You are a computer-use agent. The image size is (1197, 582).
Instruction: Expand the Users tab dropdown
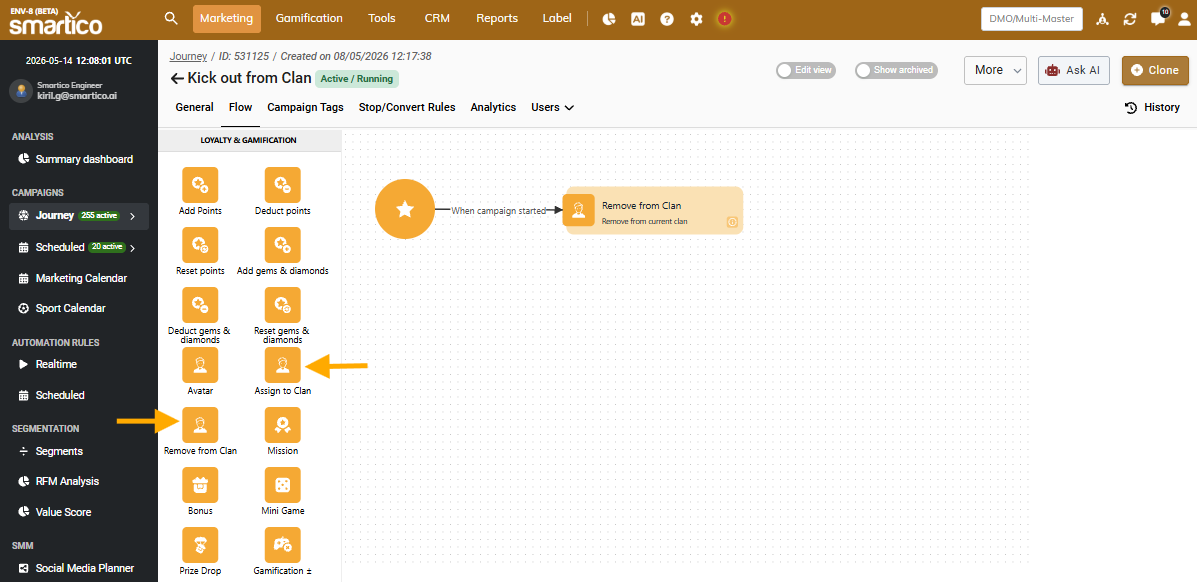point(553,108)
